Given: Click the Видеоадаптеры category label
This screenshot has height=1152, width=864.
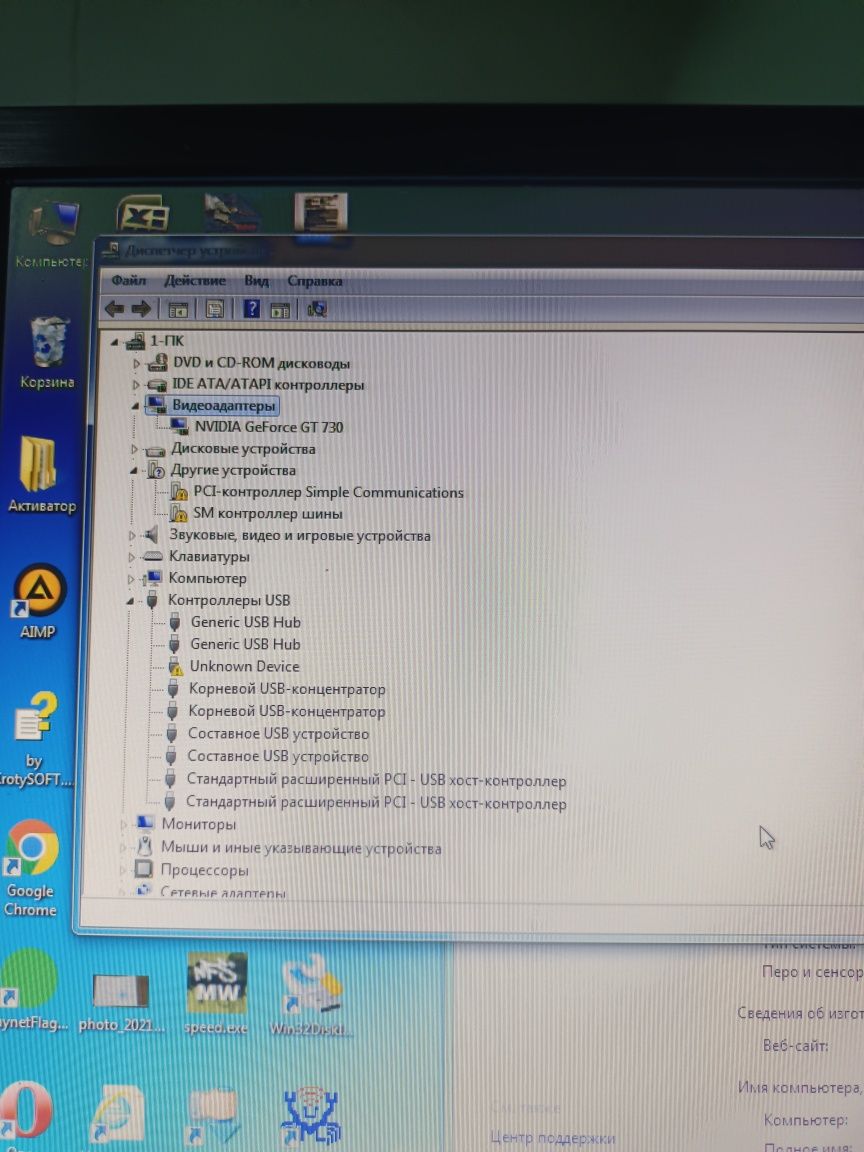Looking at the screenshot, I should click(x=223, y=406).
